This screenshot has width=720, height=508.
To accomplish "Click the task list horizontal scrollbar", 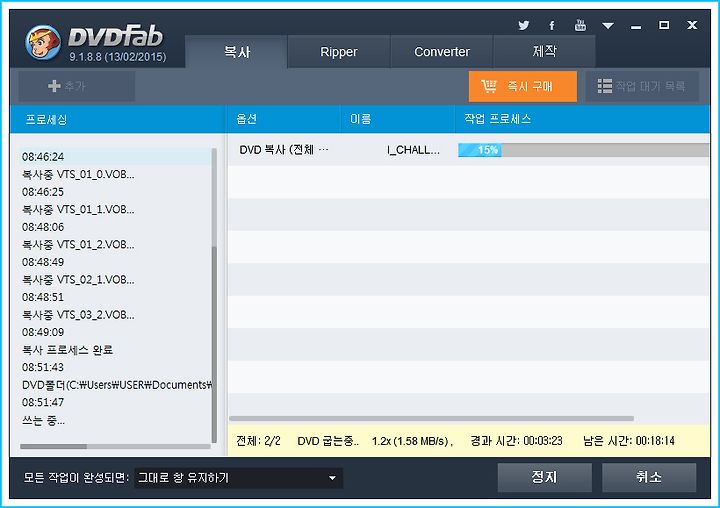I will [432, 418].
